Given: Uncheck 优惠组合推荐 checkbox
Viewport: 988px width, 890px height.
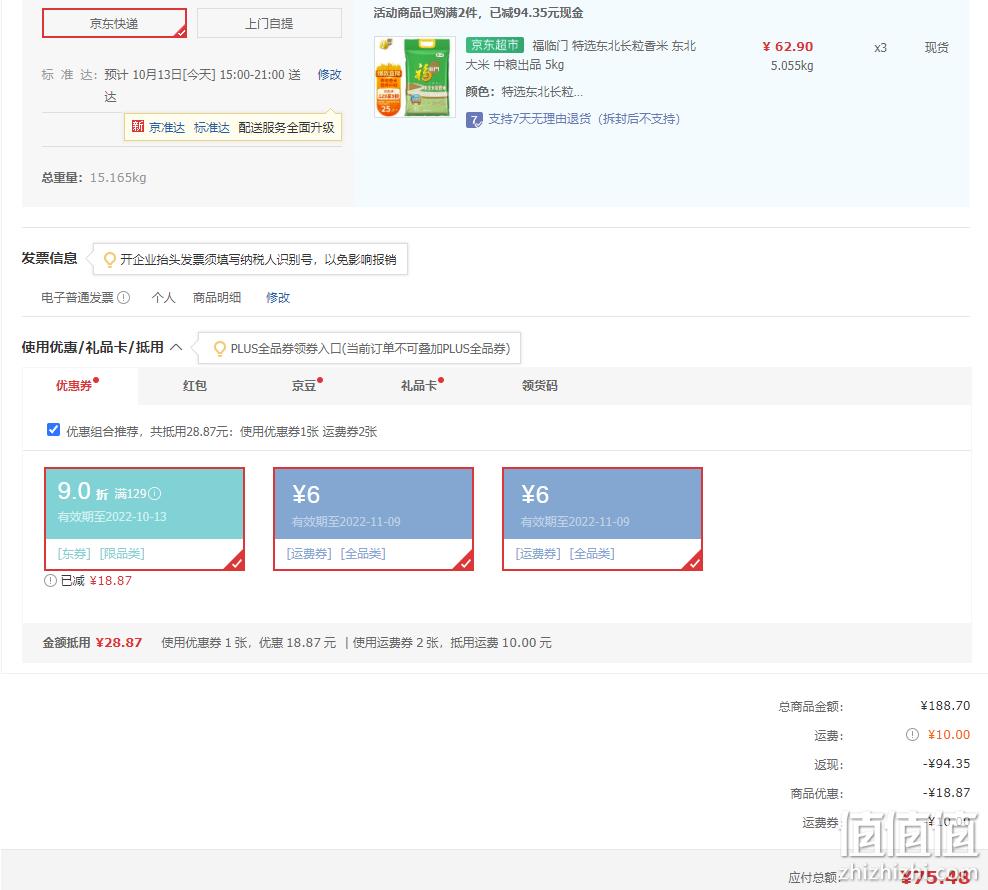Looking at the screenshot, I should tap(54, 430).
